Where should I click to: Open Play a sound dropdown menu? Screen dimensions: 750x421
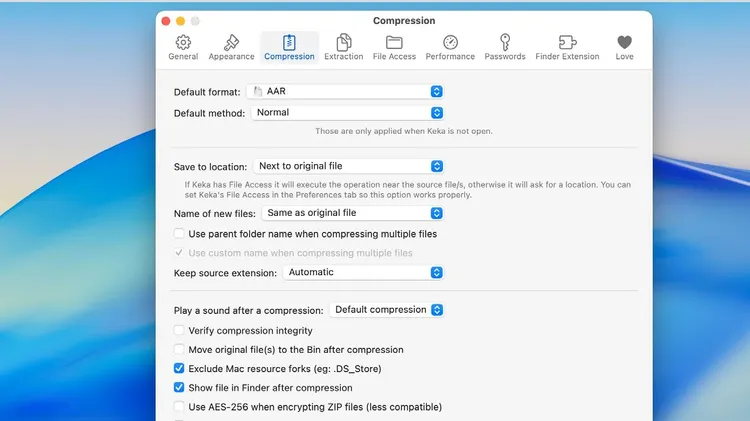pos(387,310)
